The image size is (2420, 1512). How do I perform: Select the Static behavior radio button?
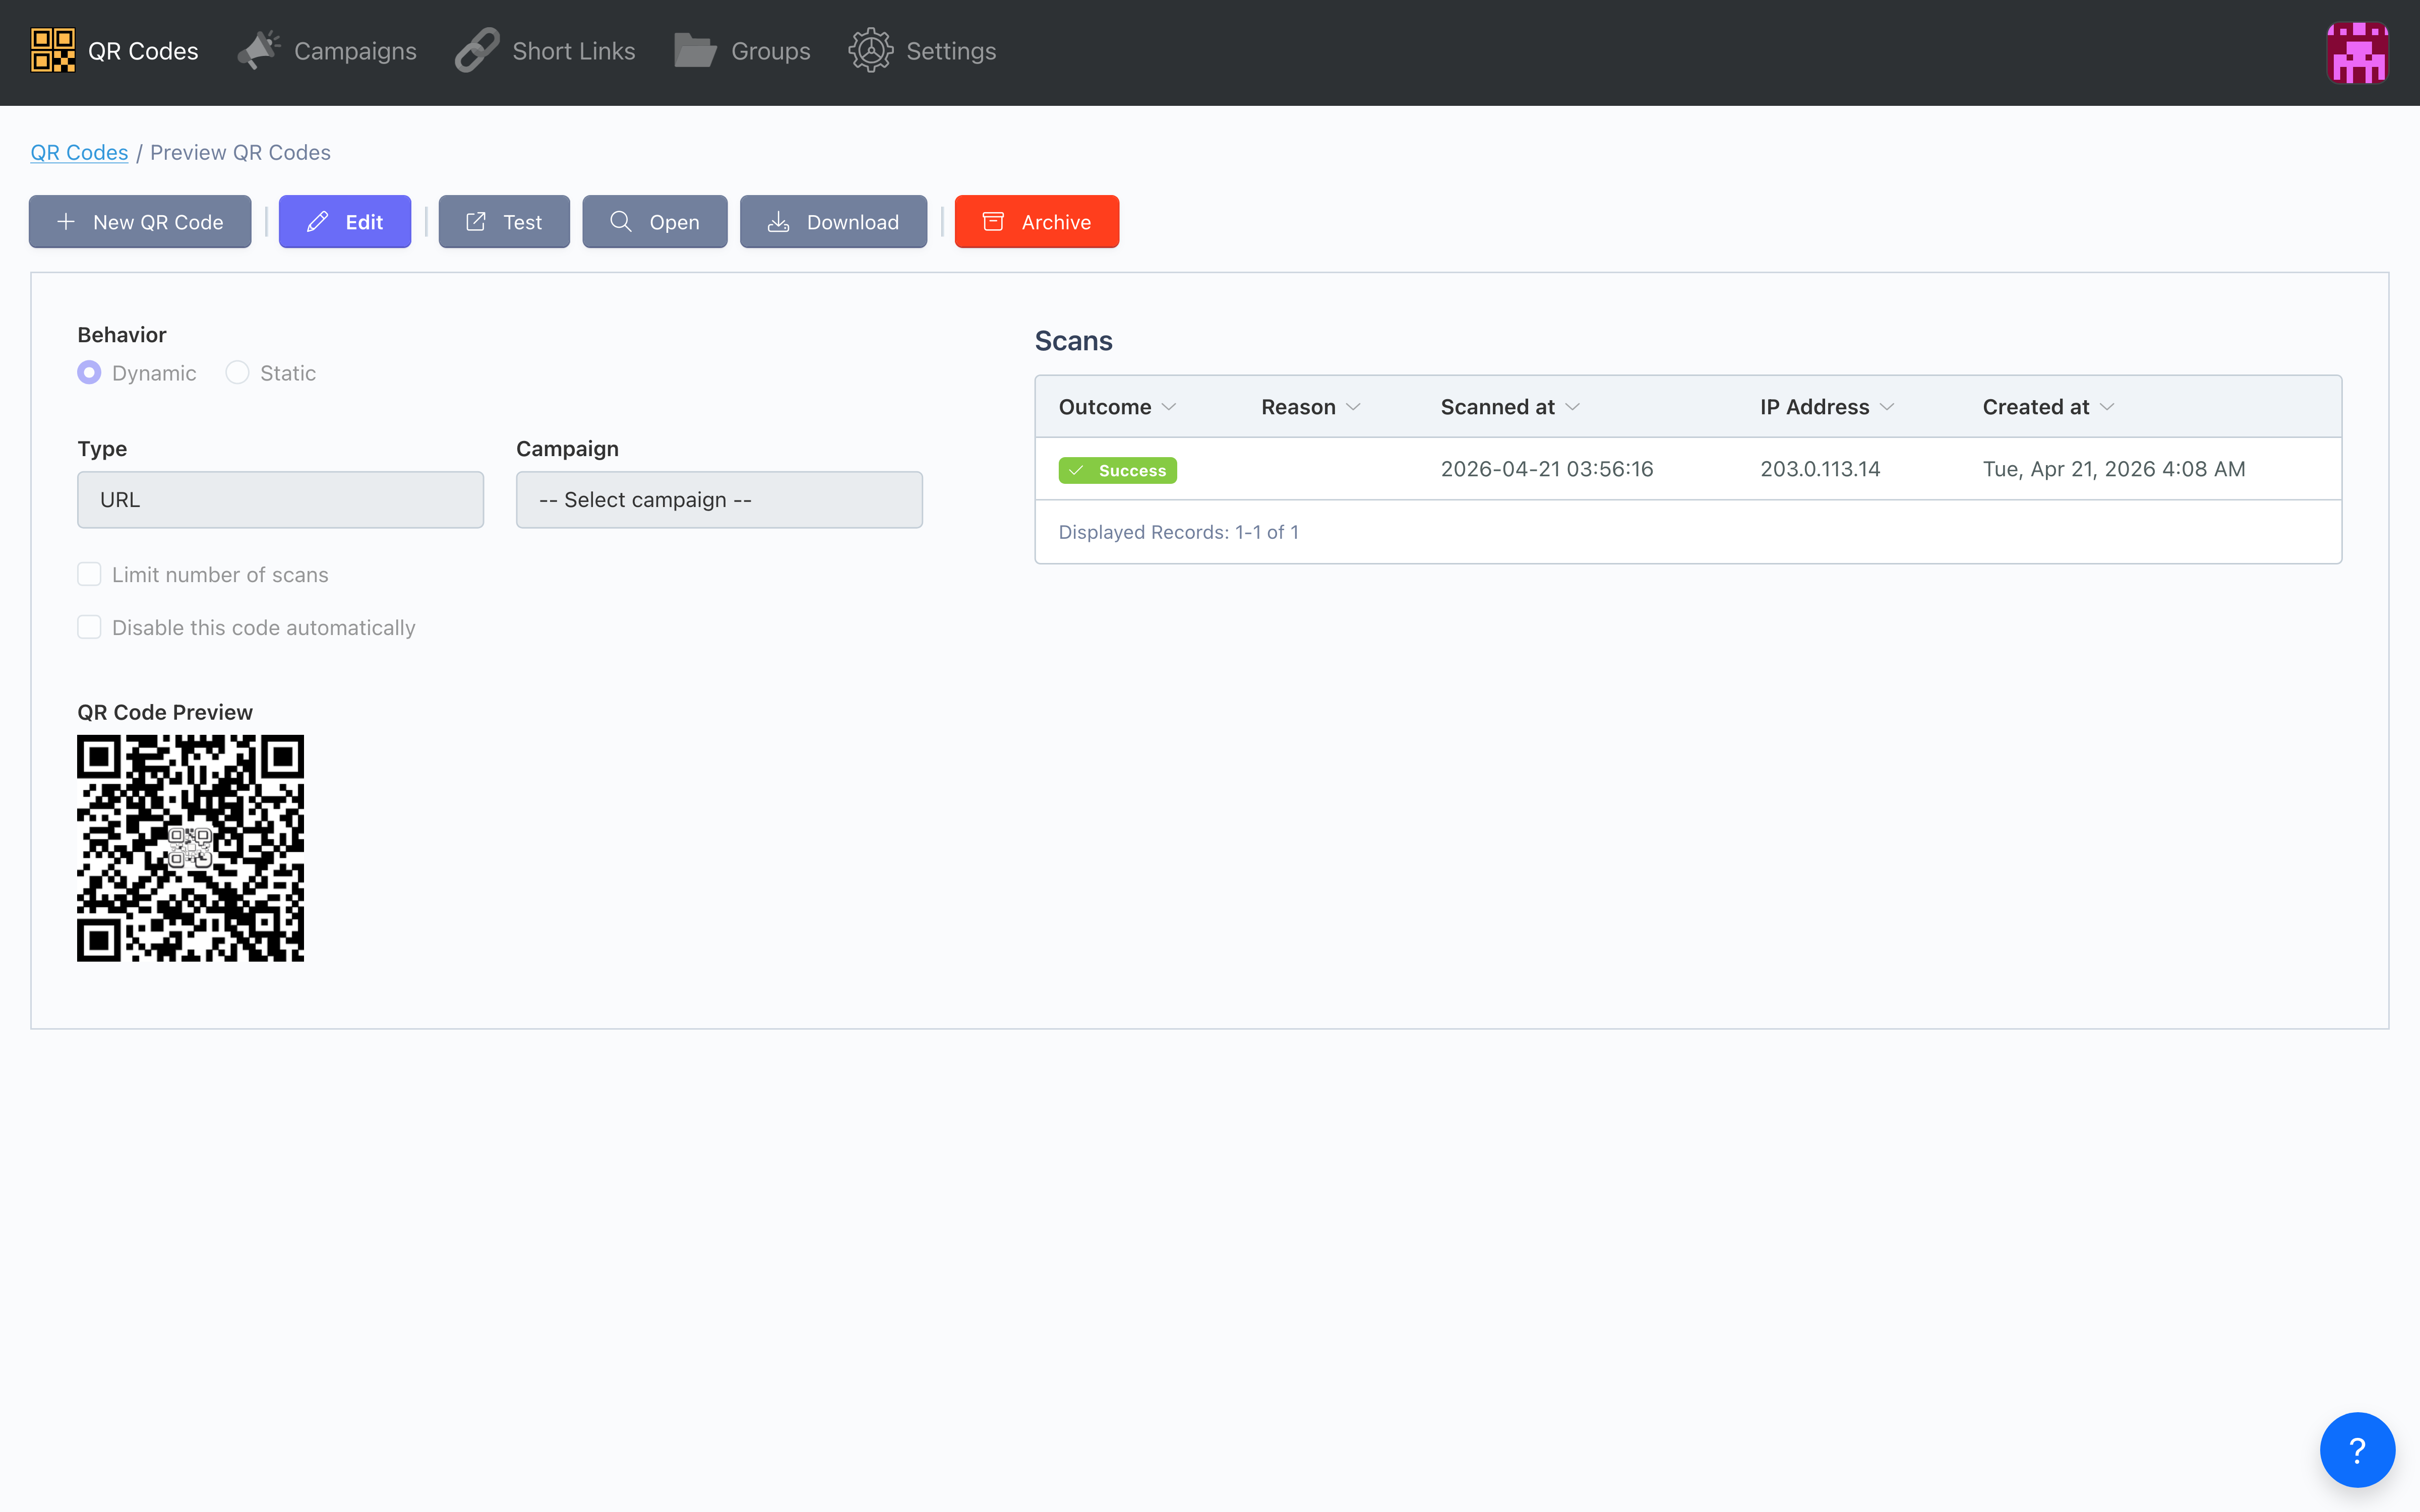(237, 373)
